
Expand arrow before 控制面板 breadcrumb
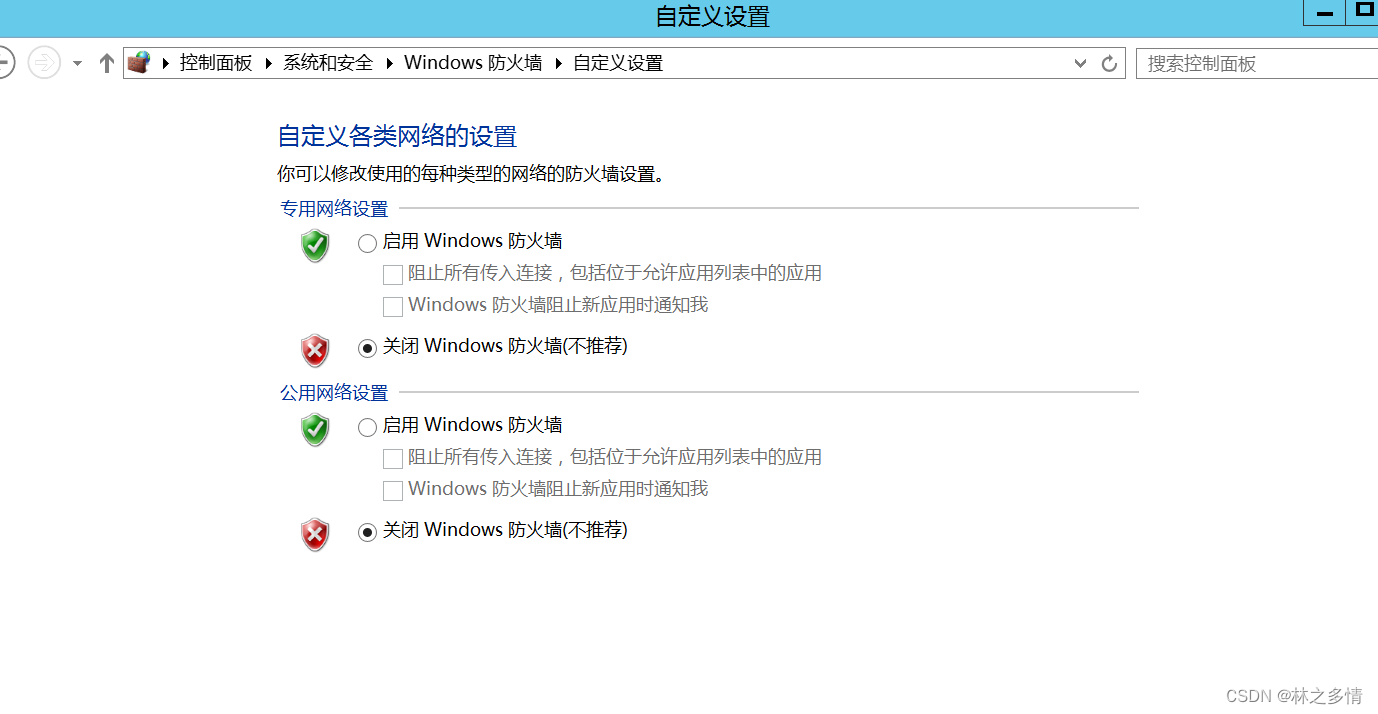(165, 63)
